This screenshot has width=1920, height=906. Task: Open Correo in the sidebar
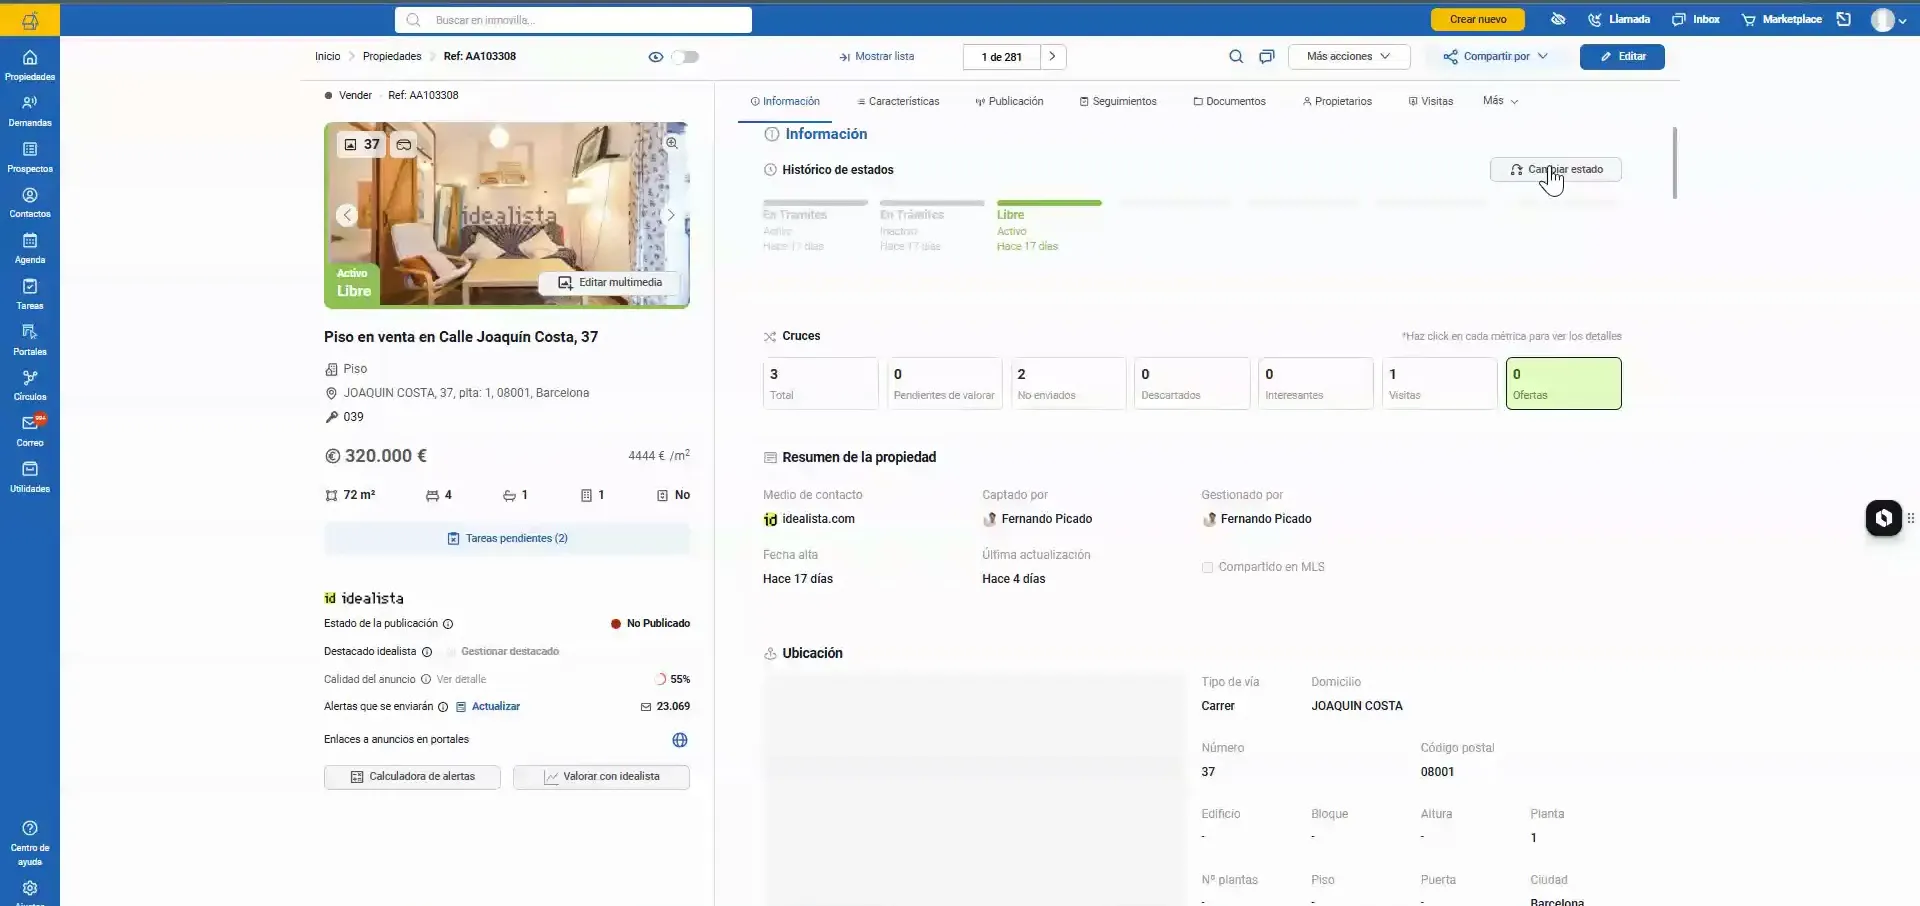[30, 431]
